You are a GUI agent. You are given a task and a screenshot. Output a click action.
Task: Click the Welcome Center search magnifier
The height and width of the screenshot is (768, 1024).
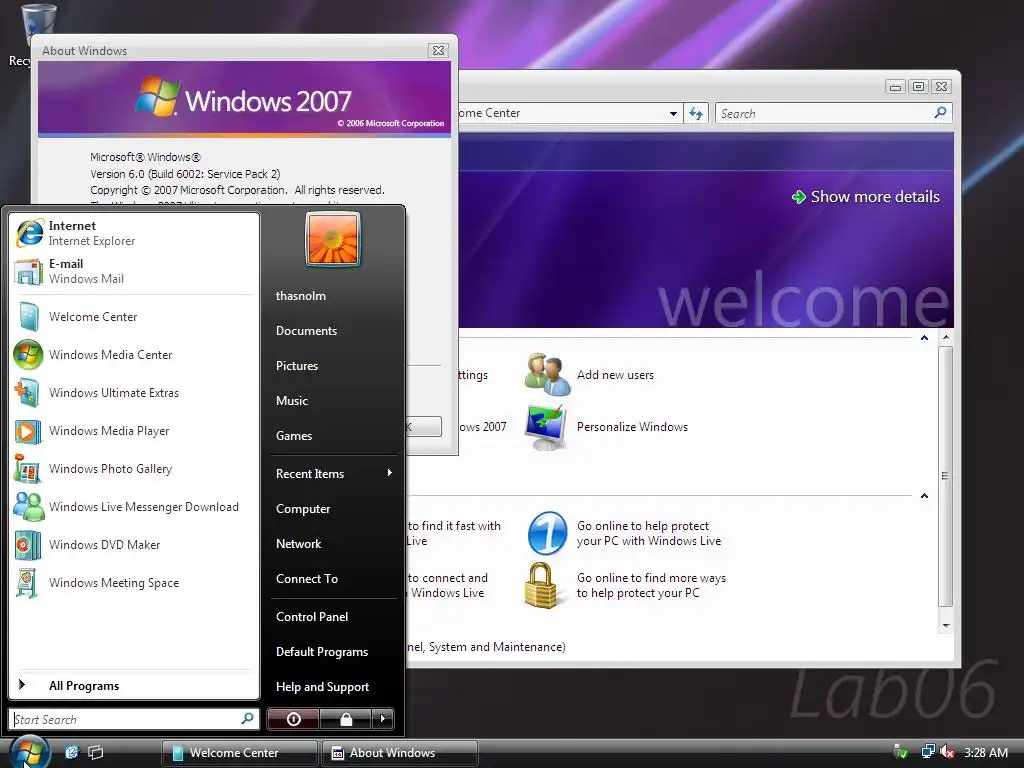pyautogui.click(x=940, y=112)
